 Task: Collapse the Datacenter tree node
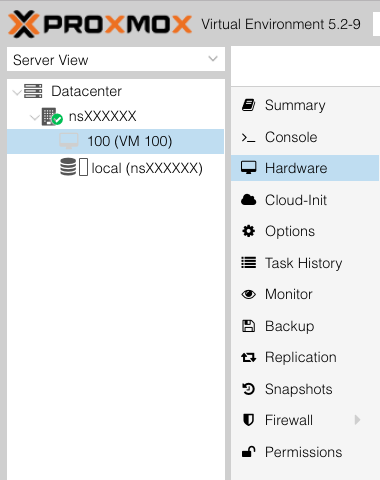point(17,92)
